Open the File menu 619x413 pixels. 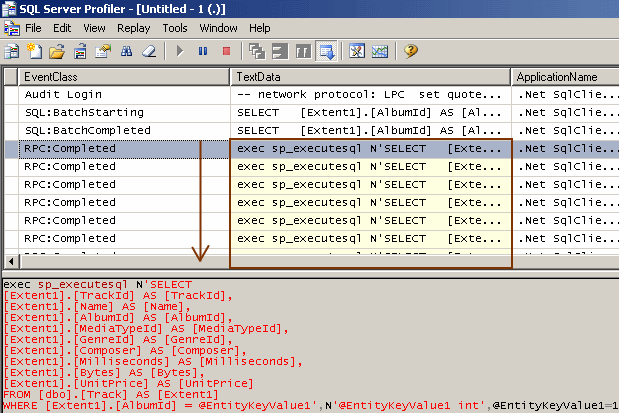(x=33, y=28)
